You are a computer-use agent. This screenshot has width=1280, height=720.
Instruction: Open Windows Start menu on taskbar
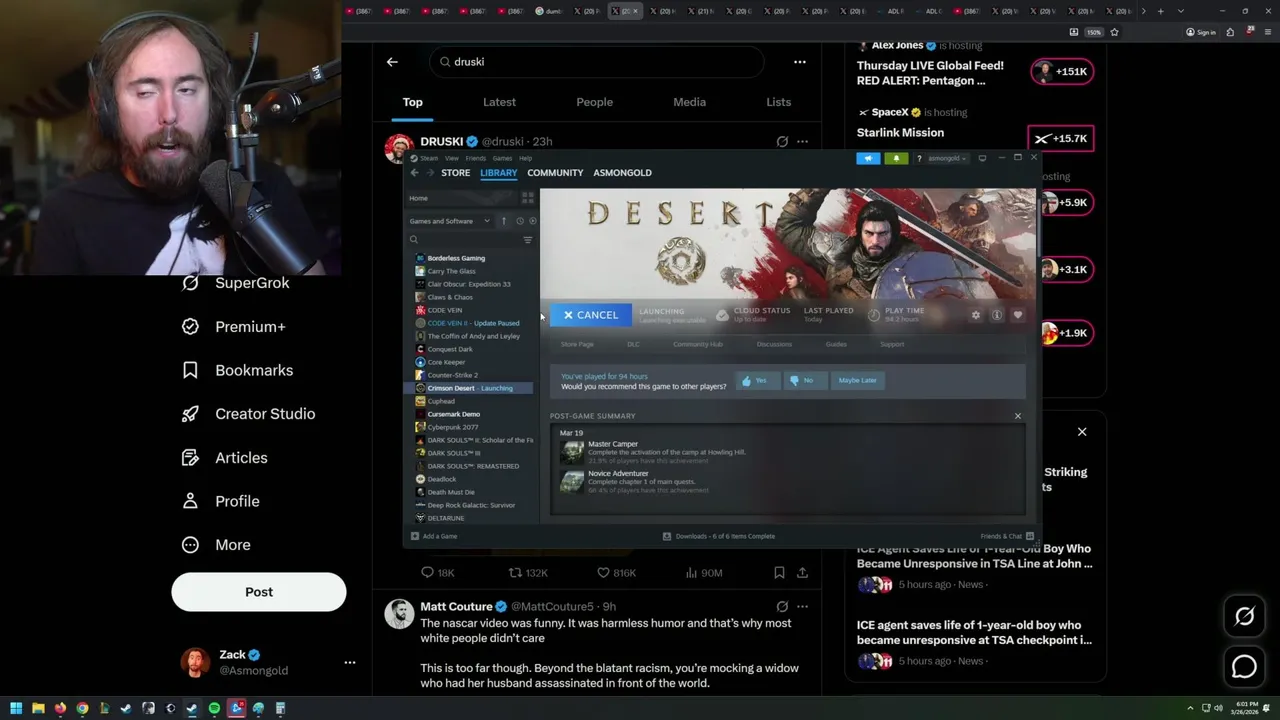tap(16, 709)
